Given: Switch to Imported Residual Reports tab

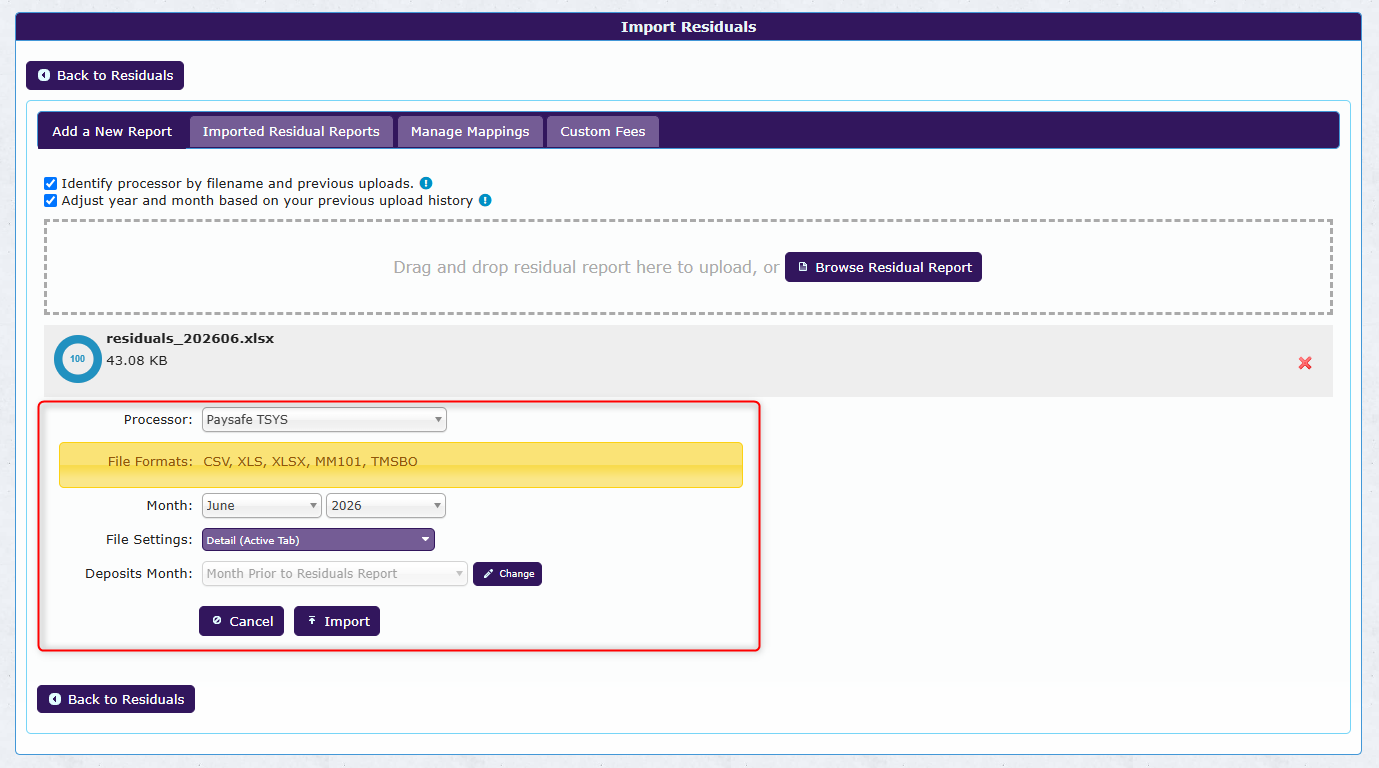Looking at the screenshot, I should pyautogui.click(x=291, y=132).
